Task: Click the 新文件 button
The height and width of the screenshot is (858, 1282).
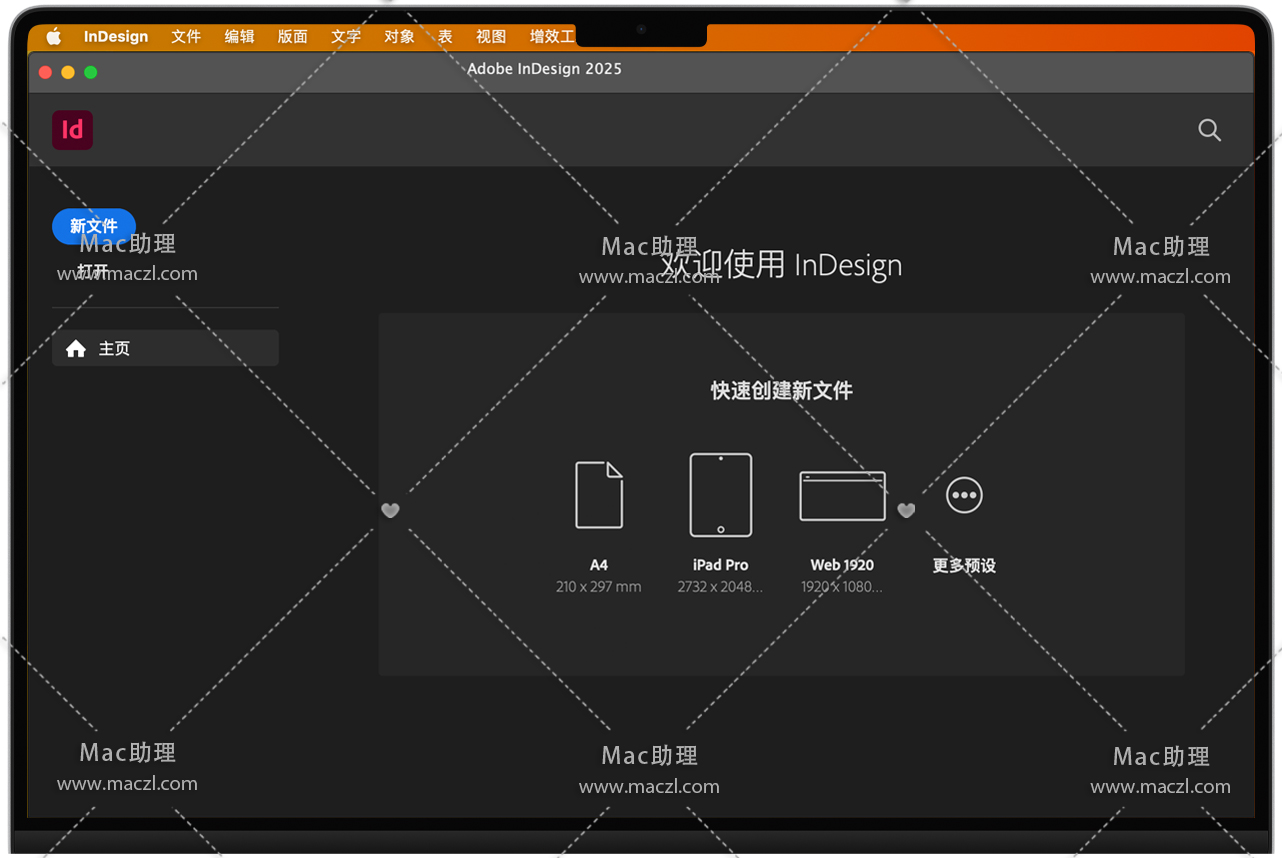Action: tap(93, 226)
